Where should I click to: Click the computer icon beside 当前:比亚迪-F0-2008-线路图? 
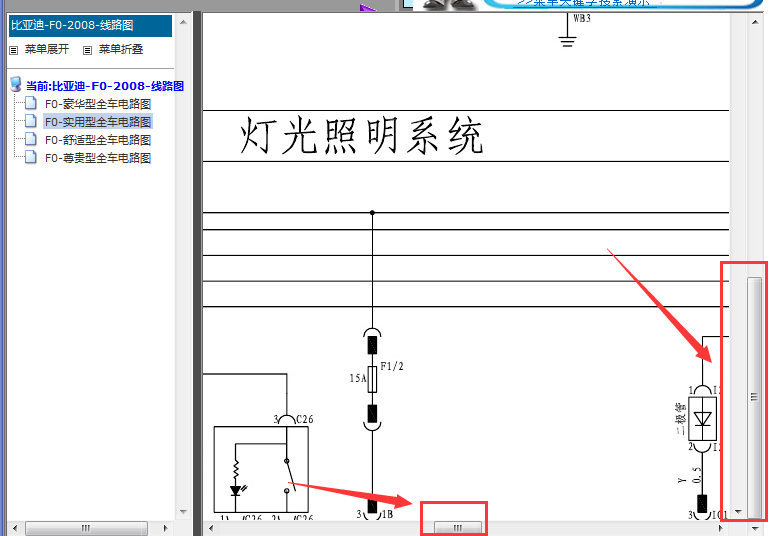(16, 85)
